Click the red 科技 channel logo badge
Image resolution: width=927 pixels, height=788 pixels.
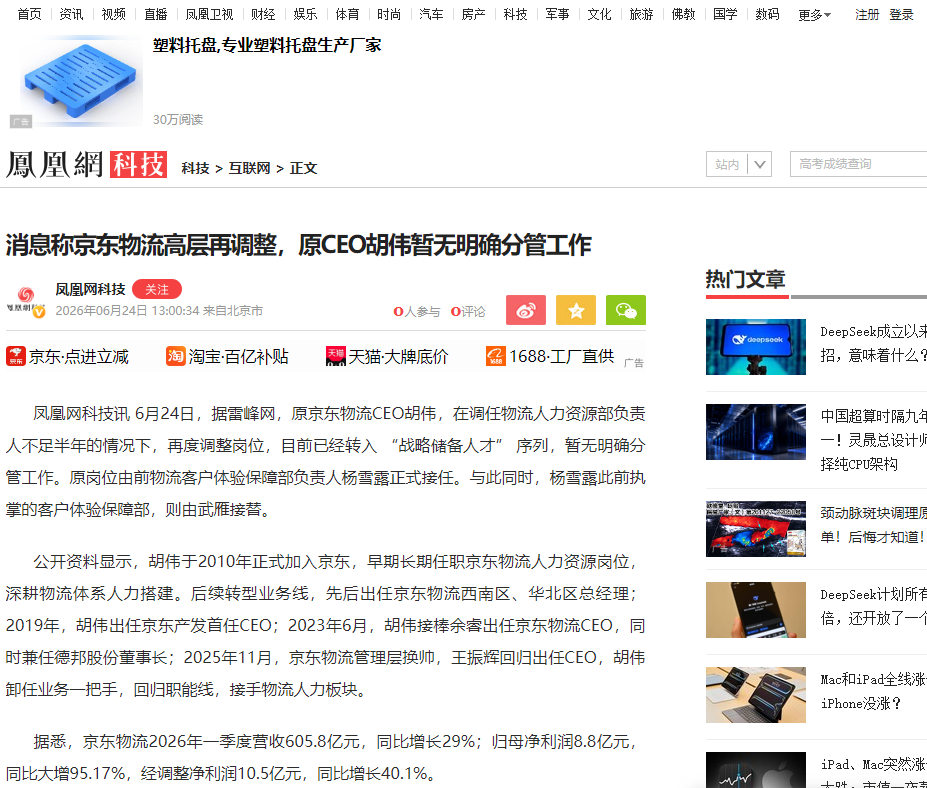pyautogui.click(x=138, y=165)
